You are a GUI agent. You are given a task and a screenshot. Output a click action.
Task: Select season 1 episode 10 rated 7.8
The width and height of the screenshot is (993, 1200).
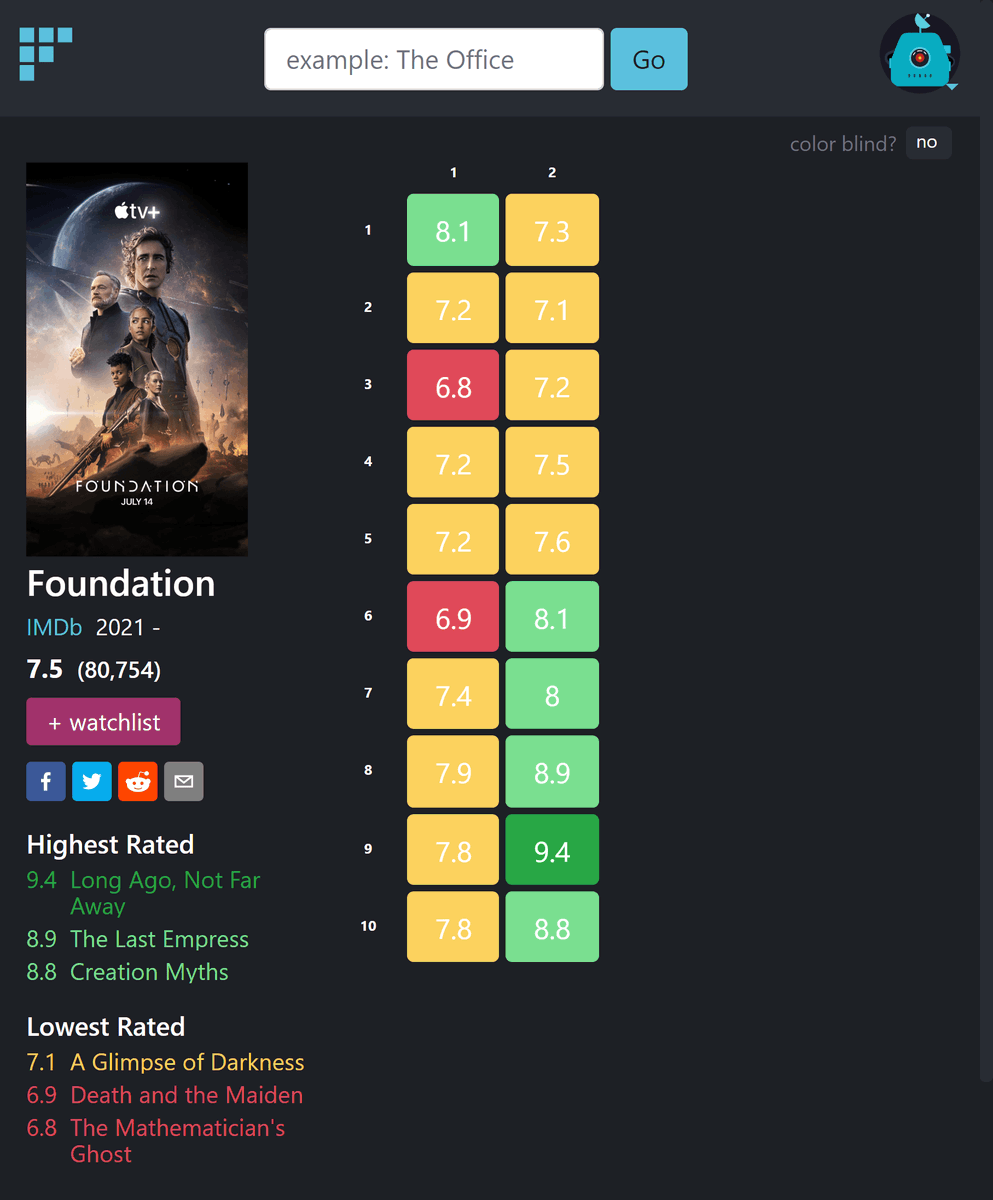coord(453,927)
